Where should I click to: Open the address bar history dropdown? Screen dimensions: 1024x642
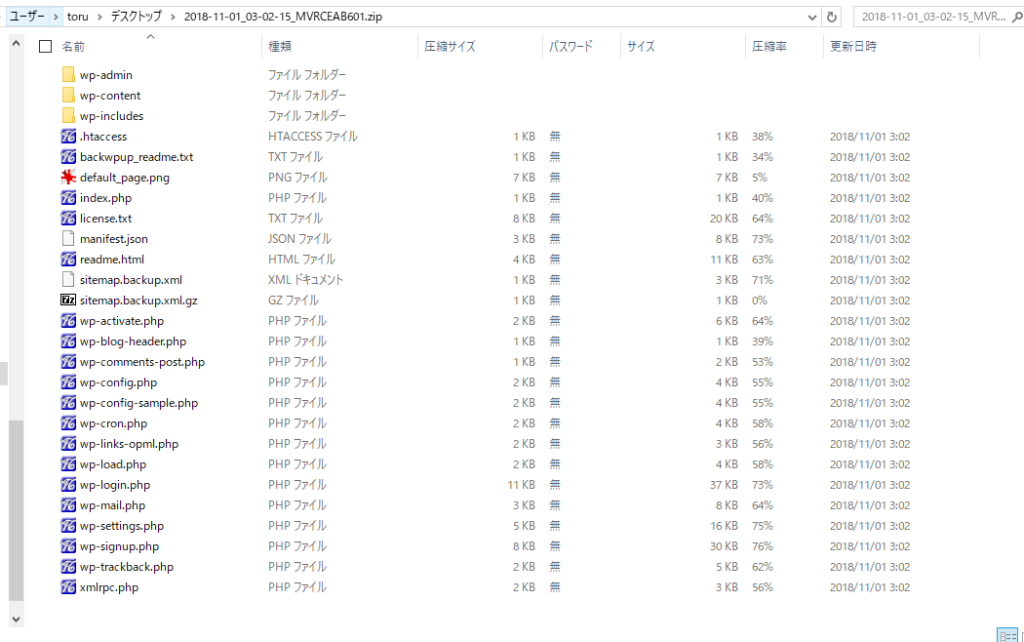click(812, 17)
